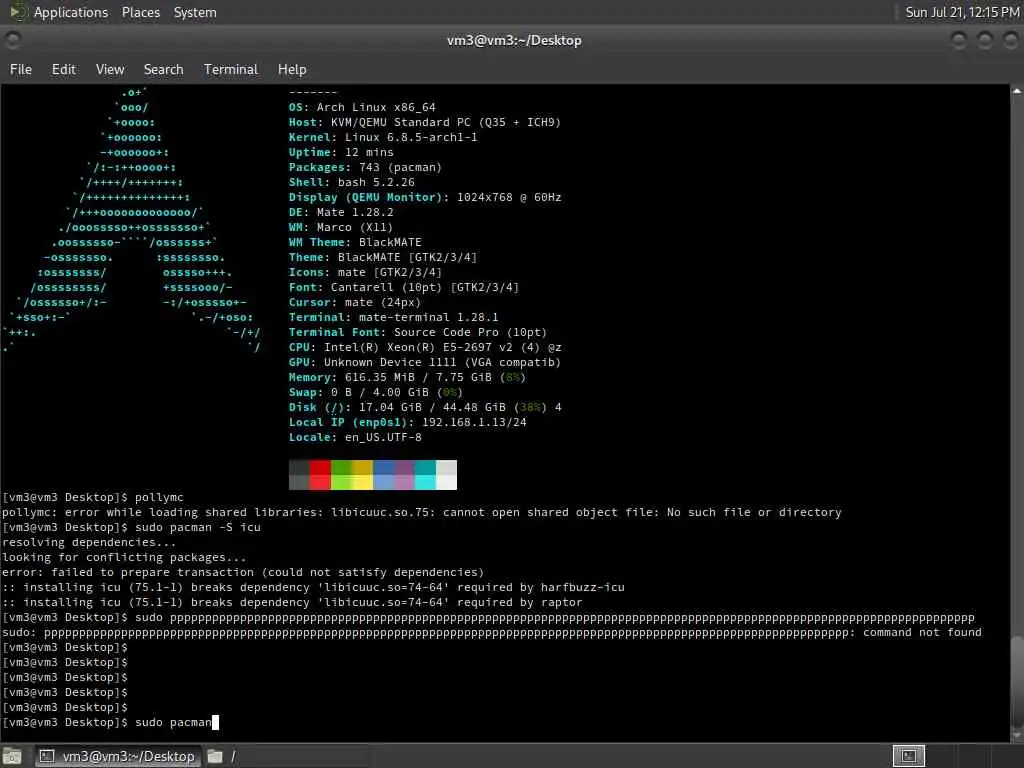1024x768 pixels.
Task: Open the terminal Help menu
Action: point(291,69)
